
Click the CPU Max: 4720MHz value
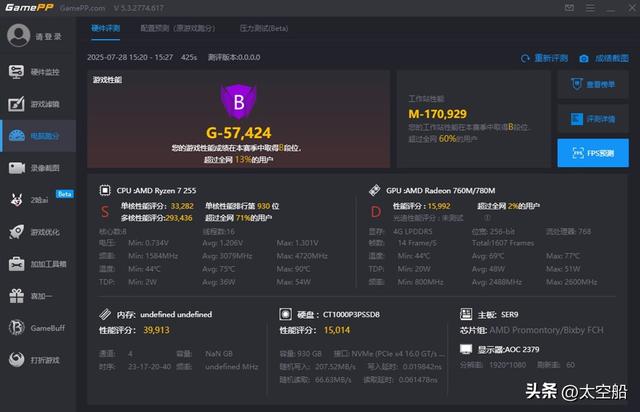coord(302,256)
